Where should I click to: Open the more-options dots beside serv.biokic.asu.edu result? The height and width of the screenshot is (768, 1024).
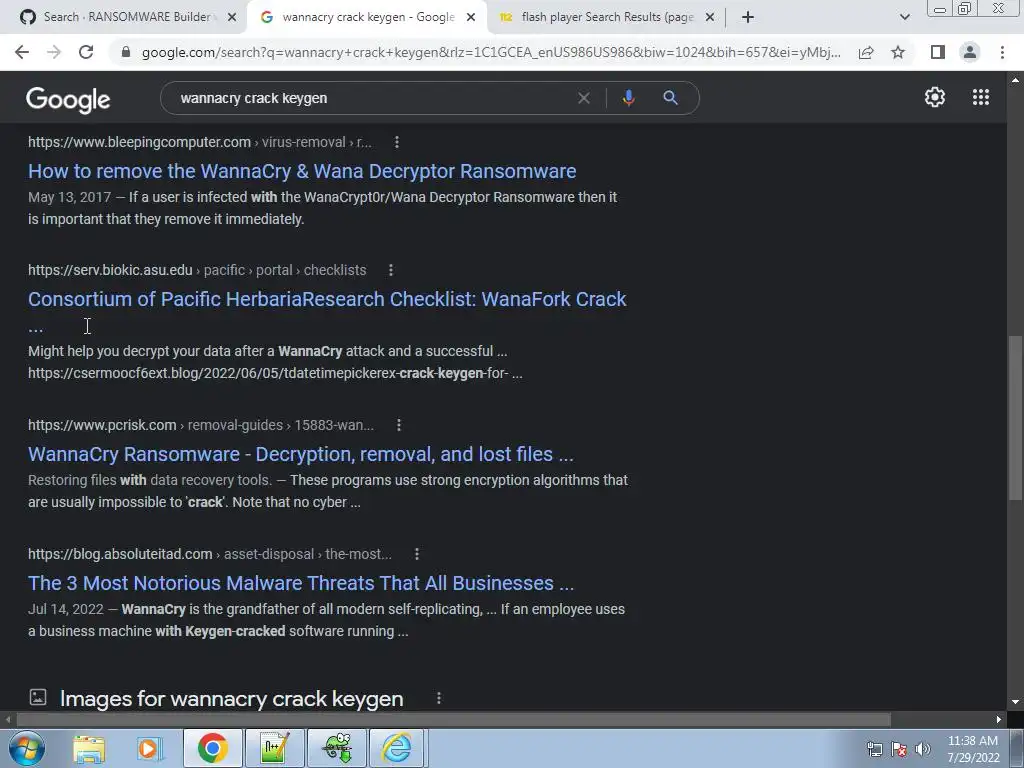tap(391, 270)
